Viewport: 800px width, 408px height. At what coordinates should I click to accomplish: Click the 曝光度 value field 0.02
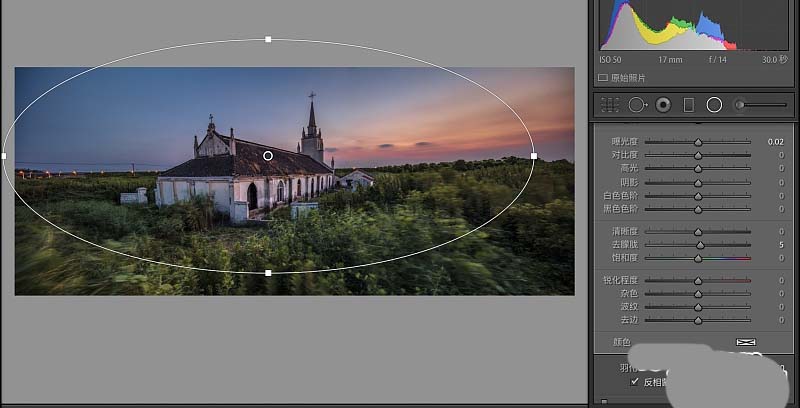776,142
